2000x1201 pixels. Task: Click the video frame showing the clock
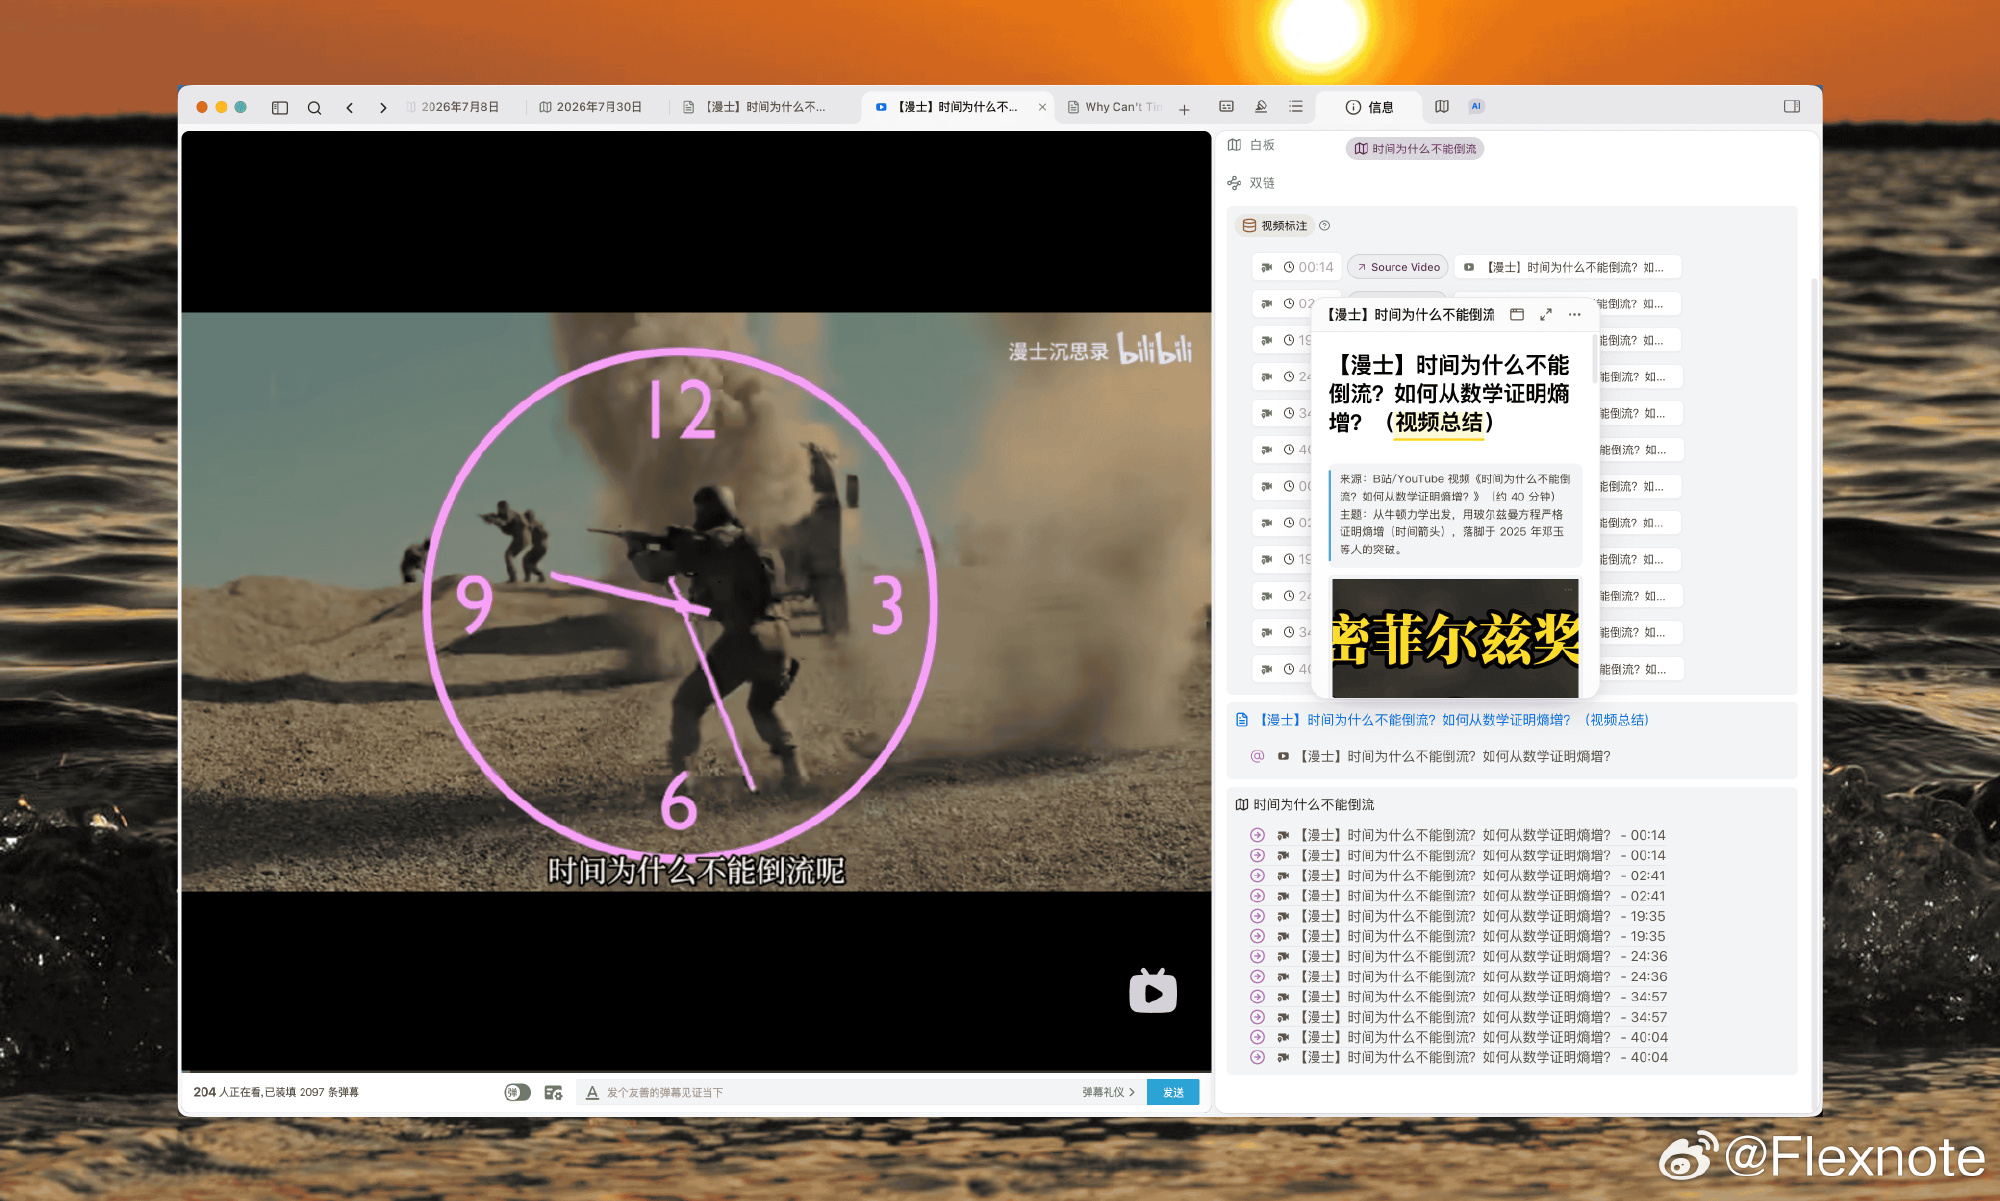click(x=696, y=601)
